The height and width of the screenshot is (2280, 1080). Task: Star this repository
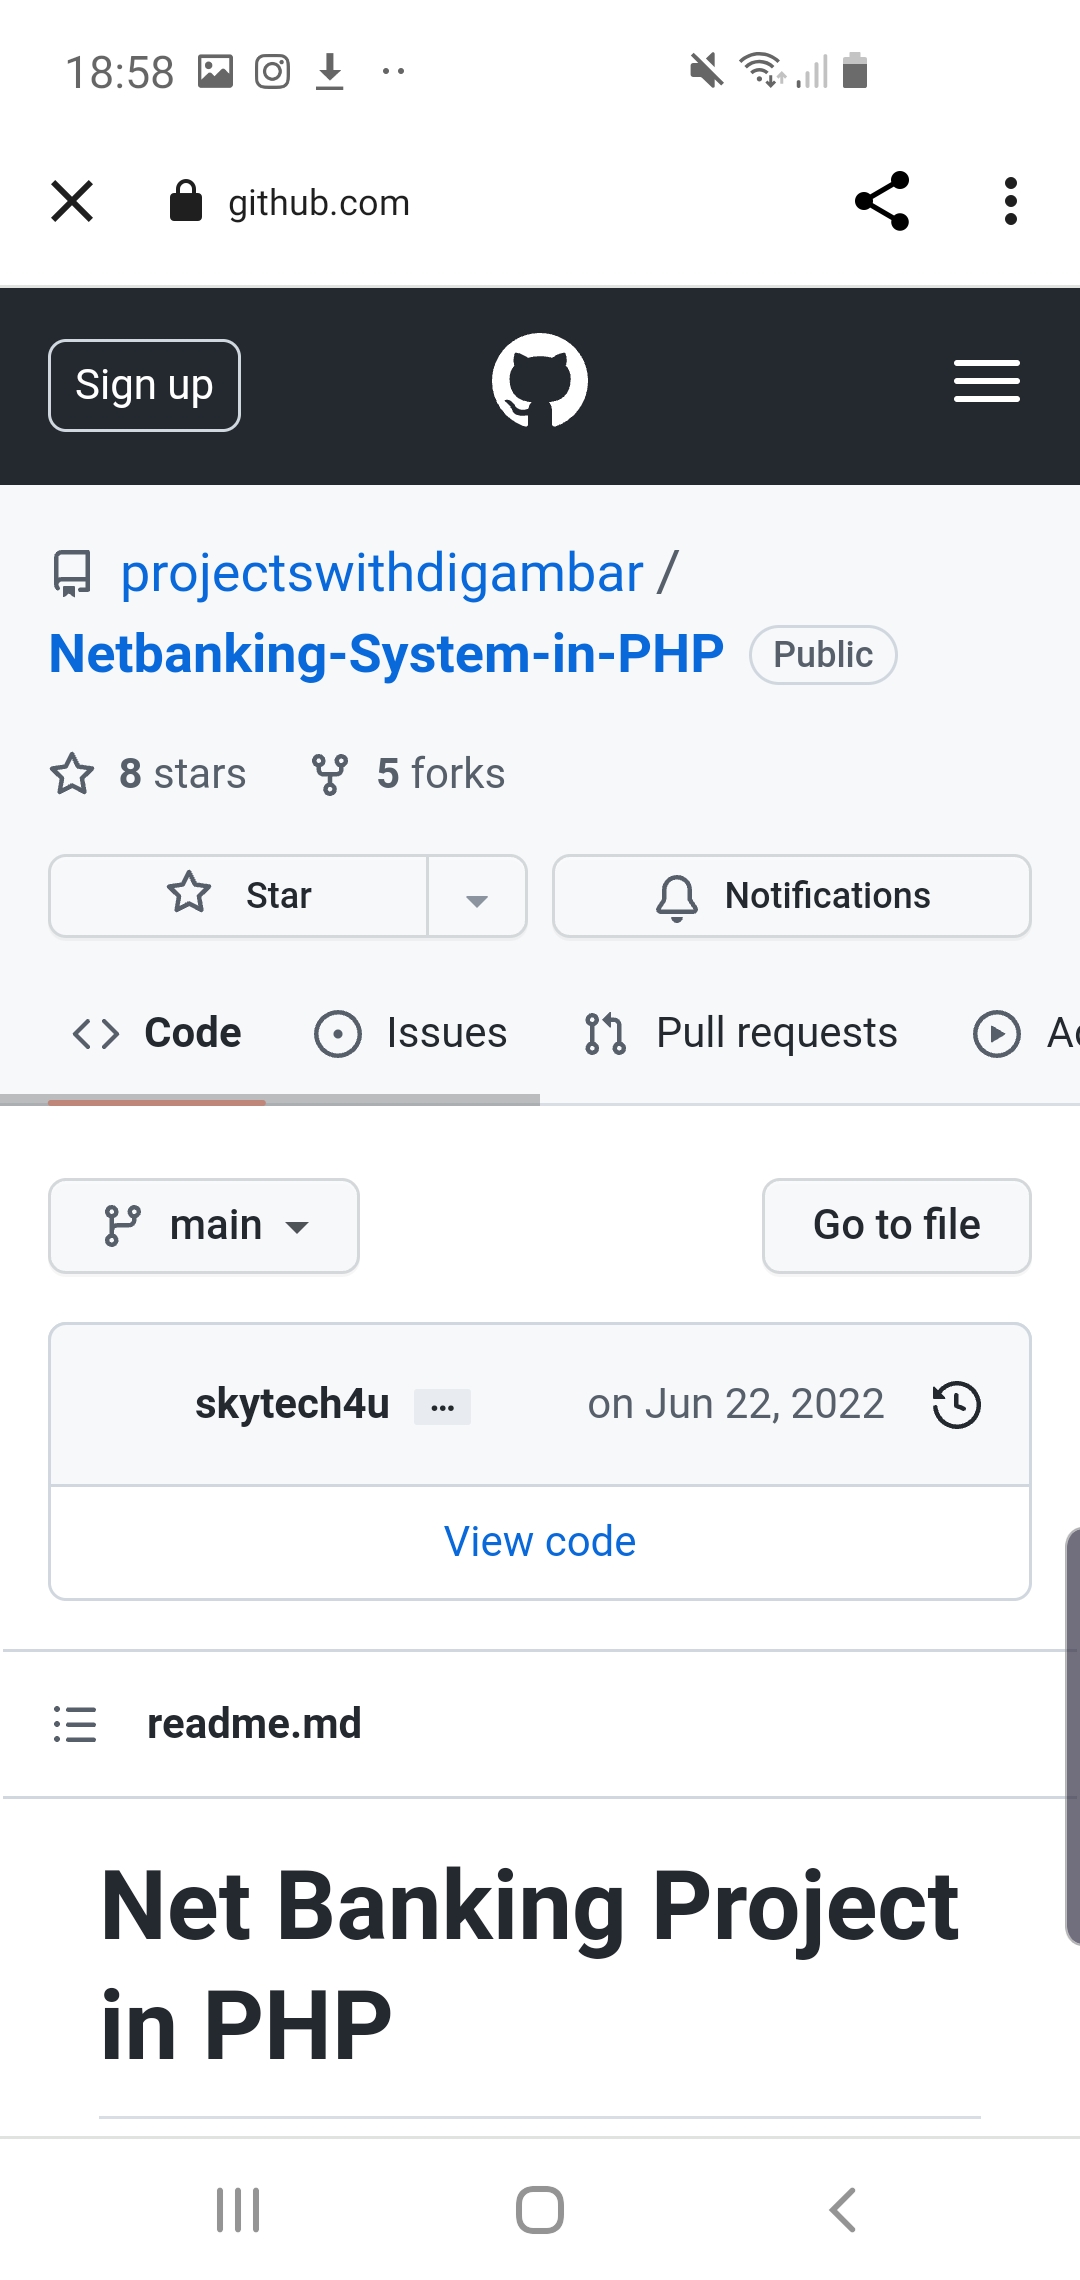tap(240, 895)
